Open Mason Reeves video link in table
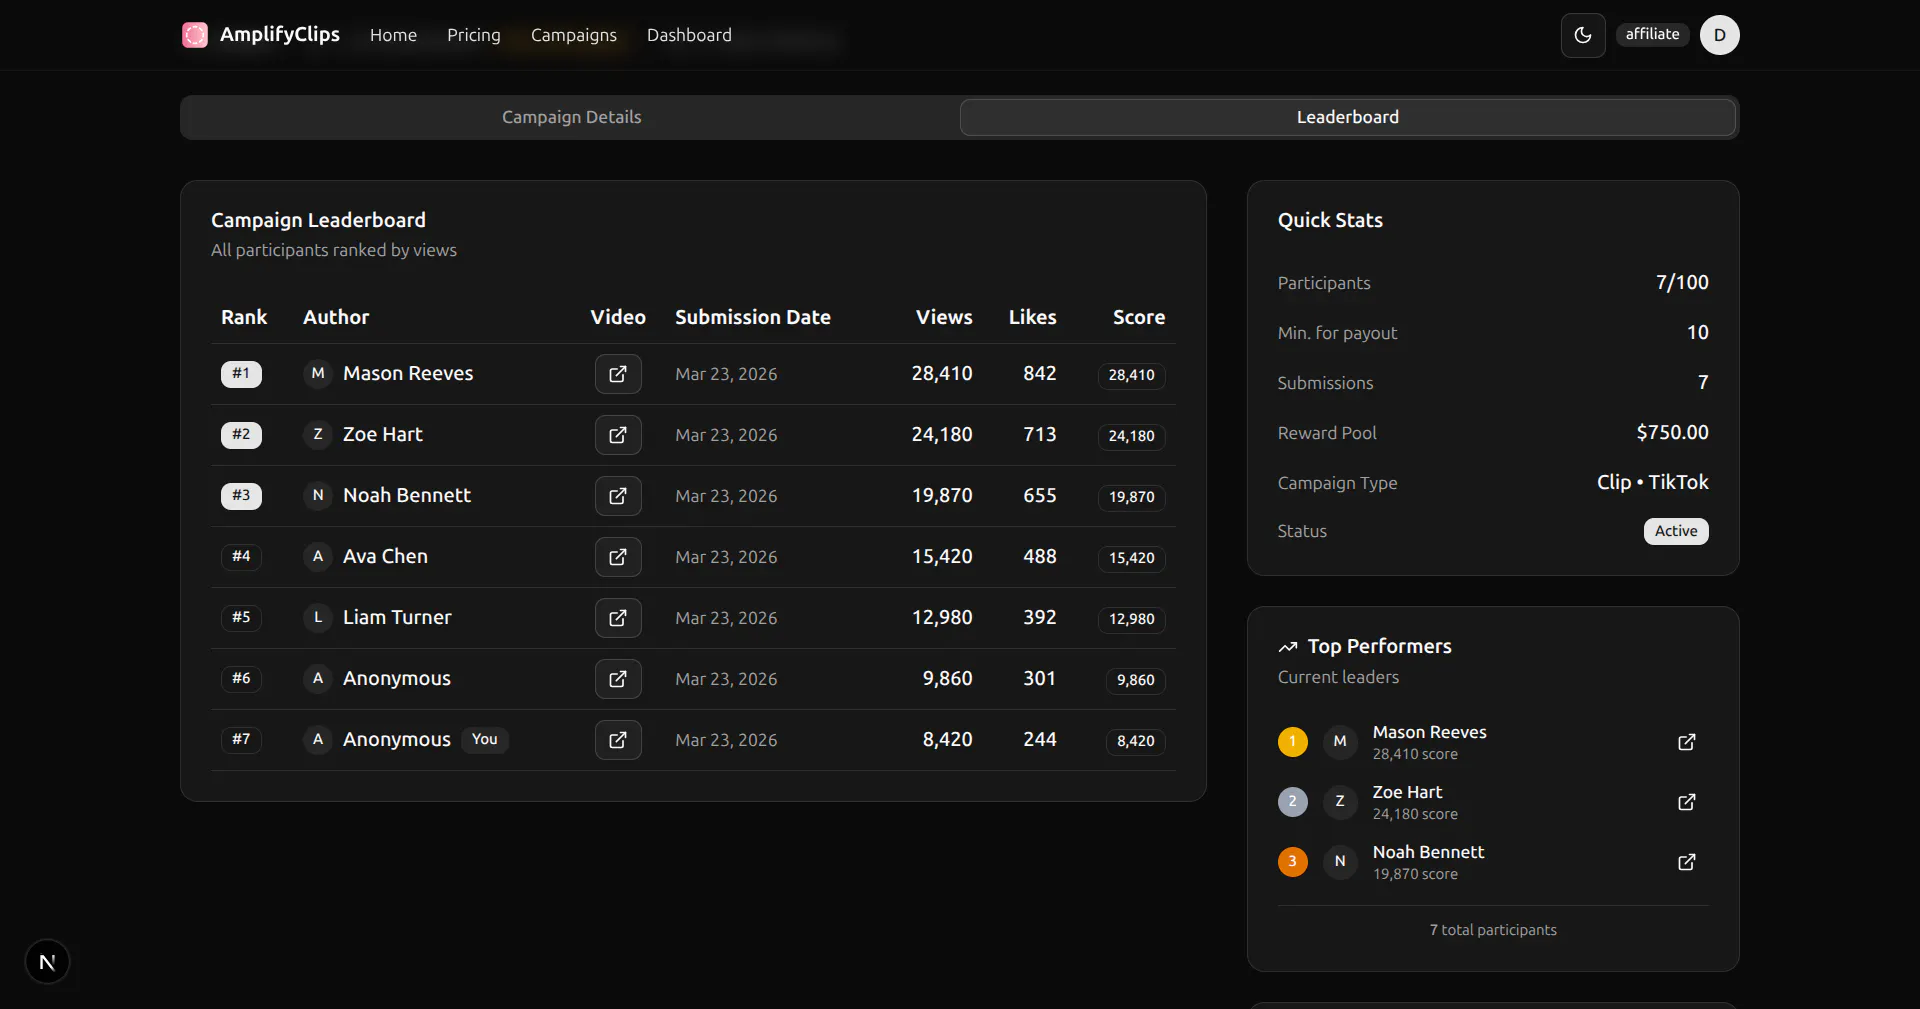 pos(618,374)
